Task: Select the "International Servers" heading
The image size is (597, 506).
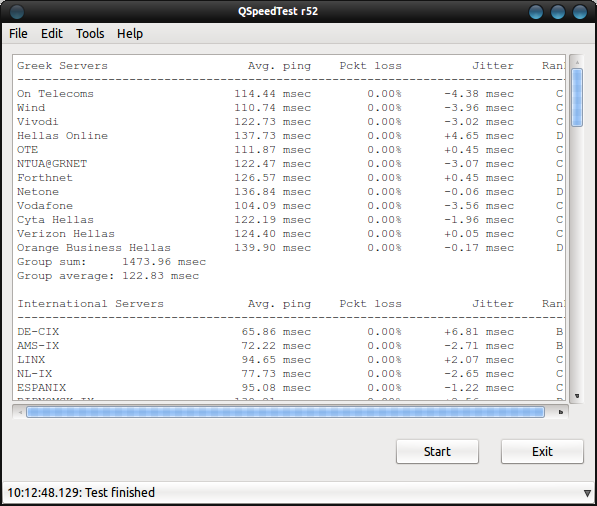Action: coord(91,304)
